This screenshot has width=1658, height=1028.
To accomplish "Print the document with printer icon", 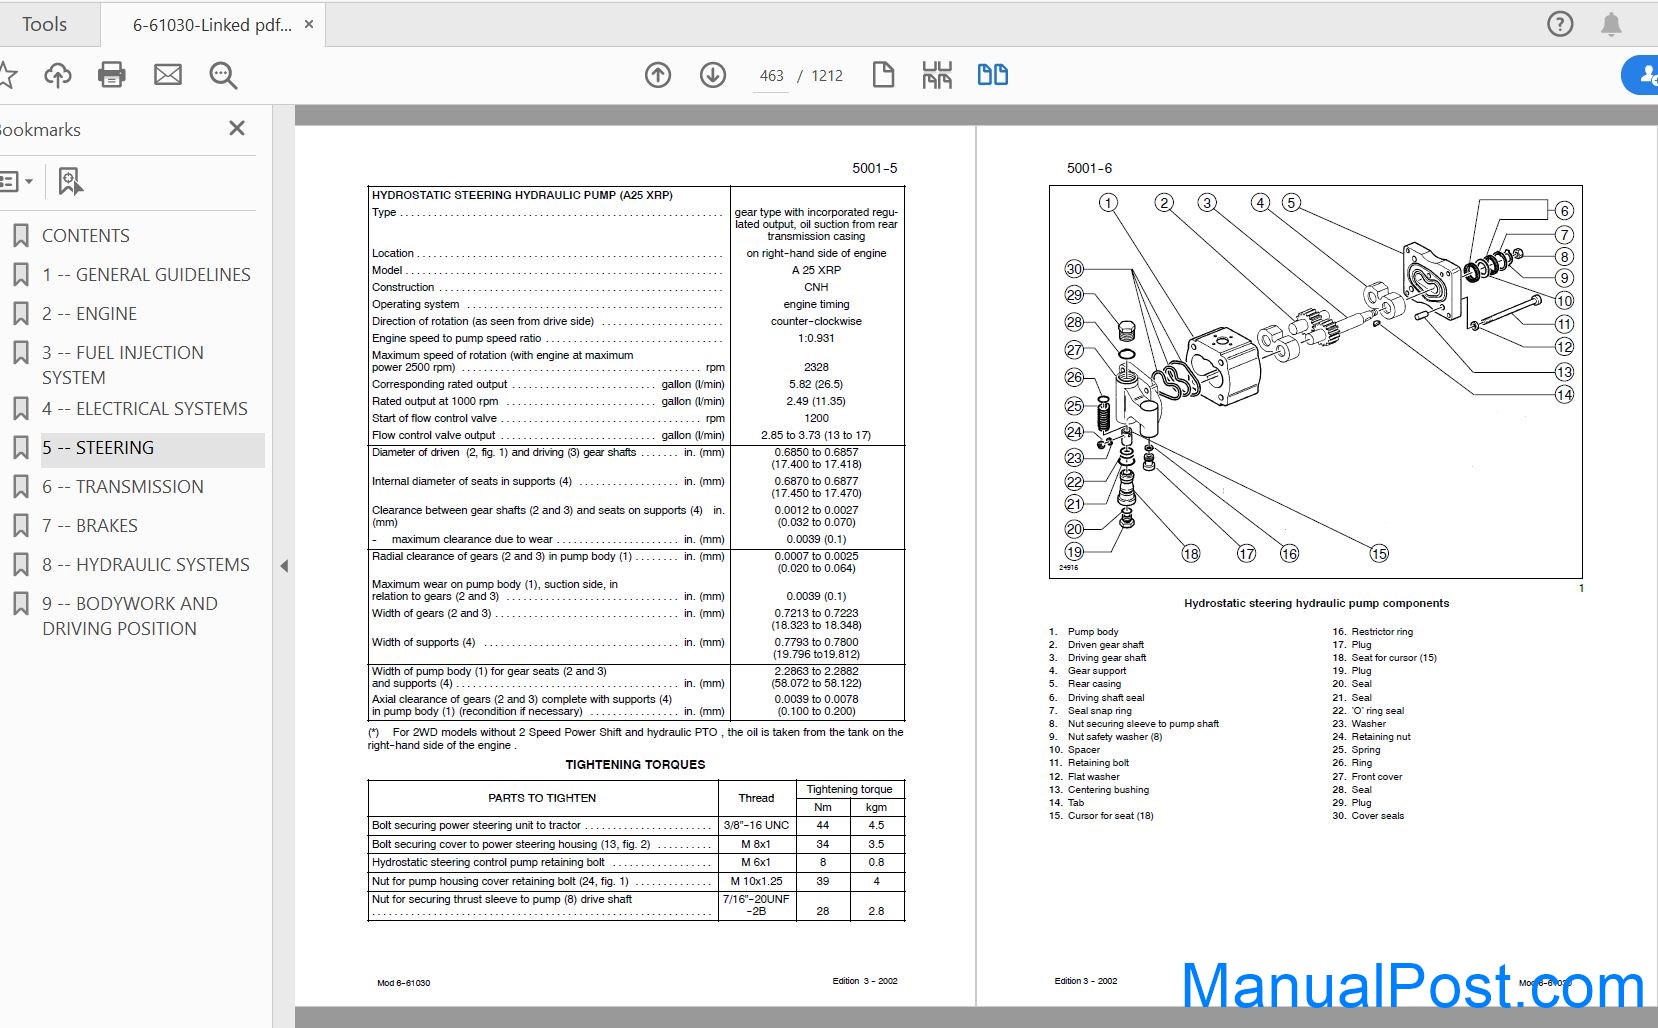I will (x=112, y=75).
